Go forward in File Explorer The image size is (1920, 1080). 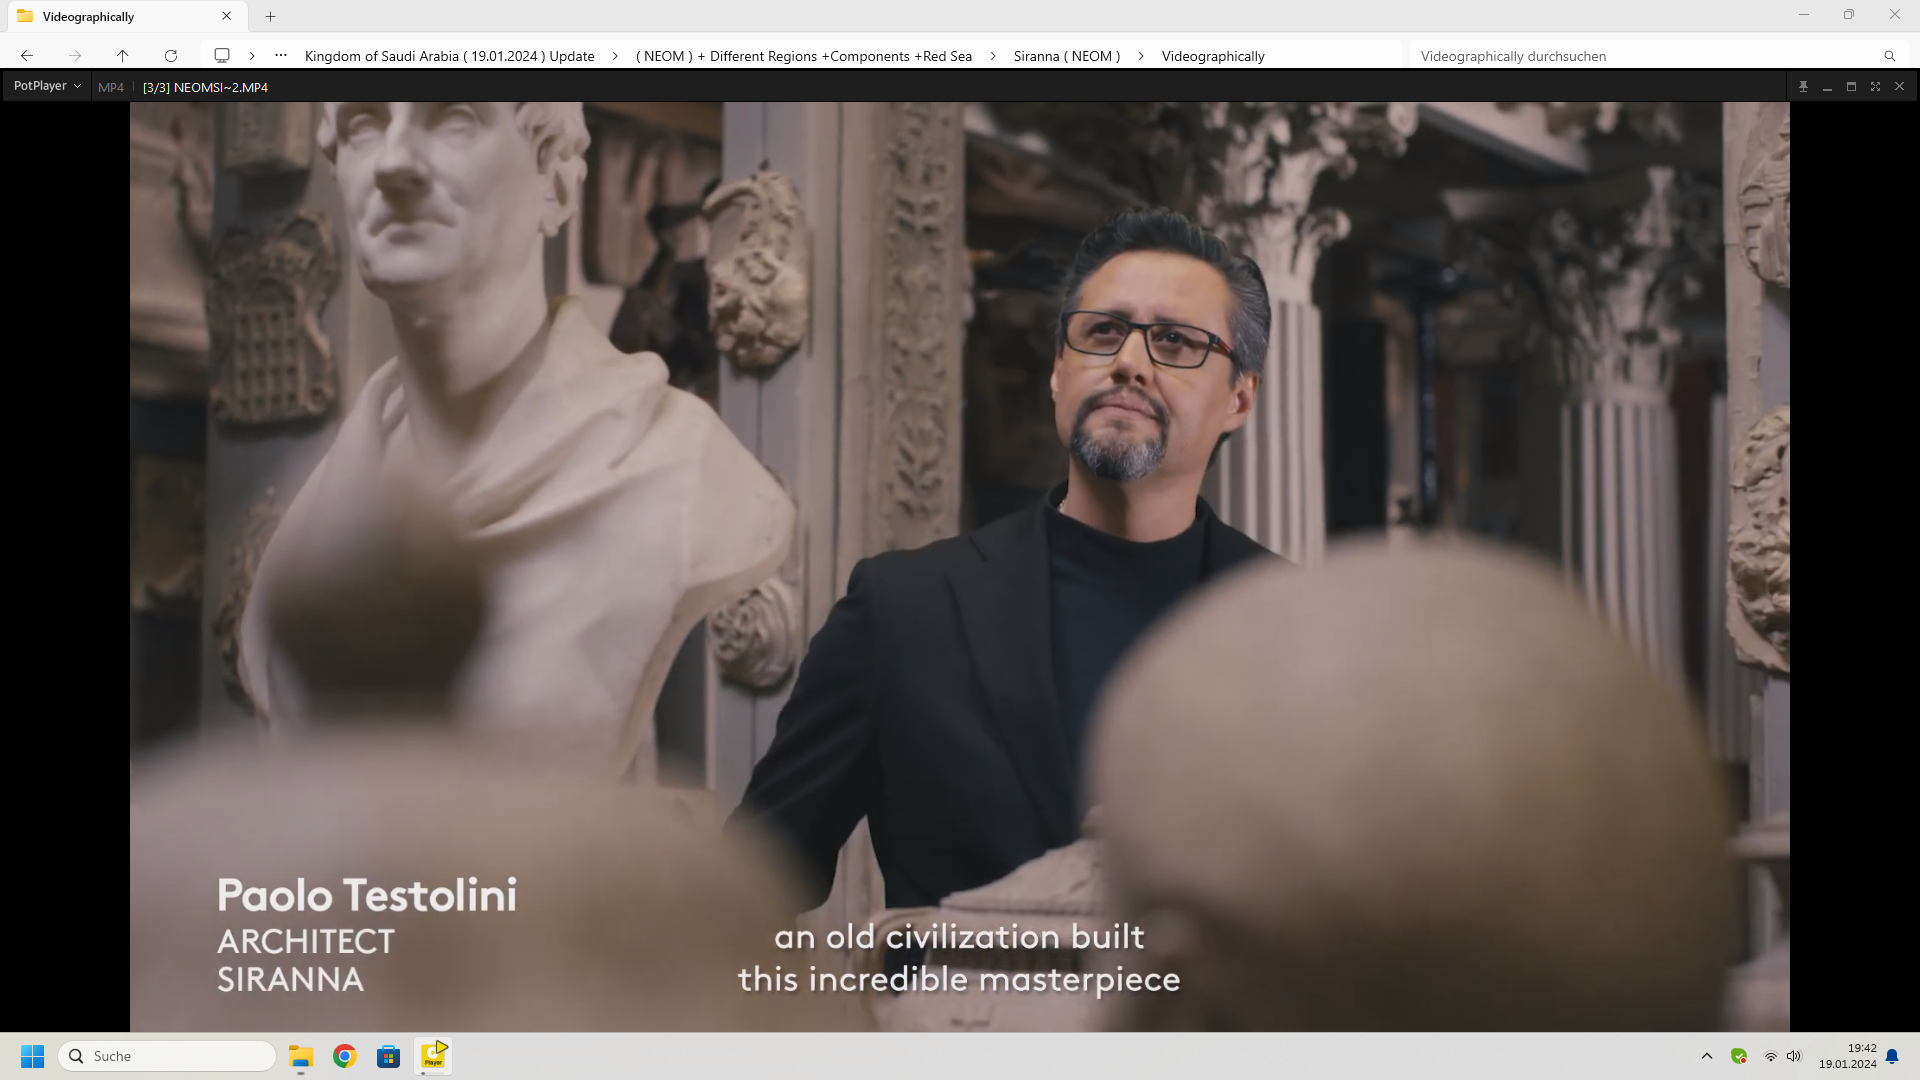[x=75, y=56]
